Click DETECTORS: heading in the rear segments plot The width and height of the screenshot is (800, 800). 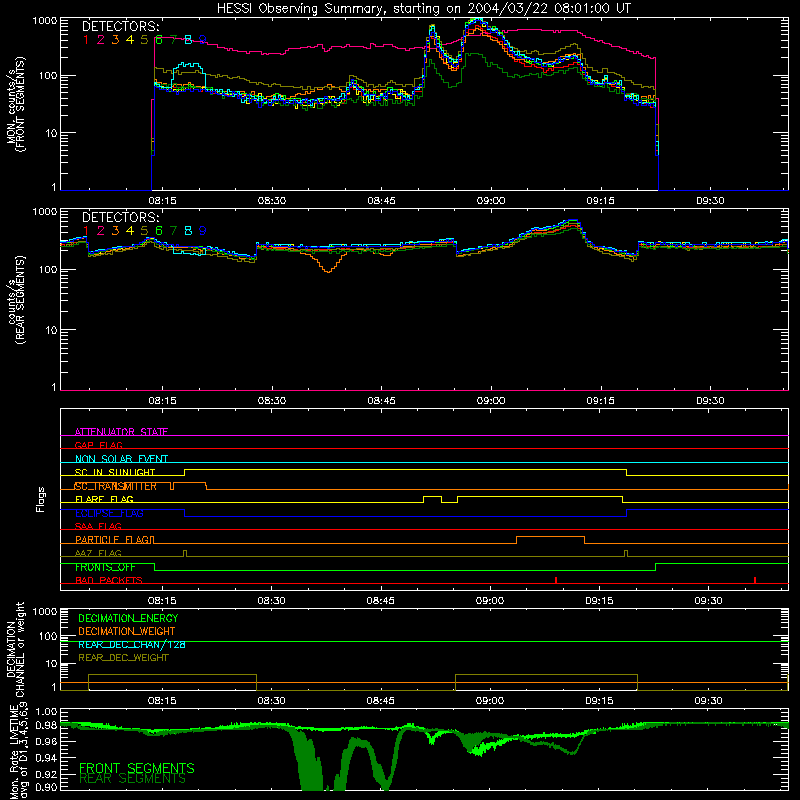121,217
